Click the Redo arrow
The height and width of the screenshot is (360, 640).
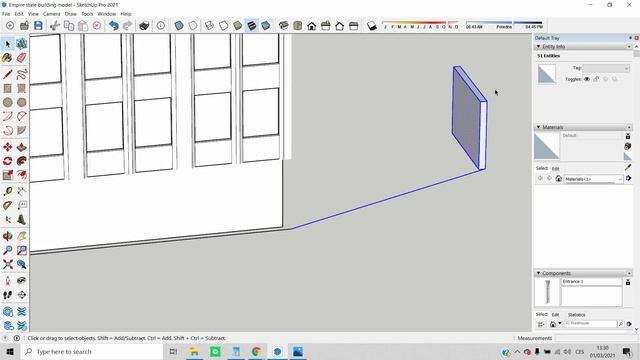click(x=127, y=26)
